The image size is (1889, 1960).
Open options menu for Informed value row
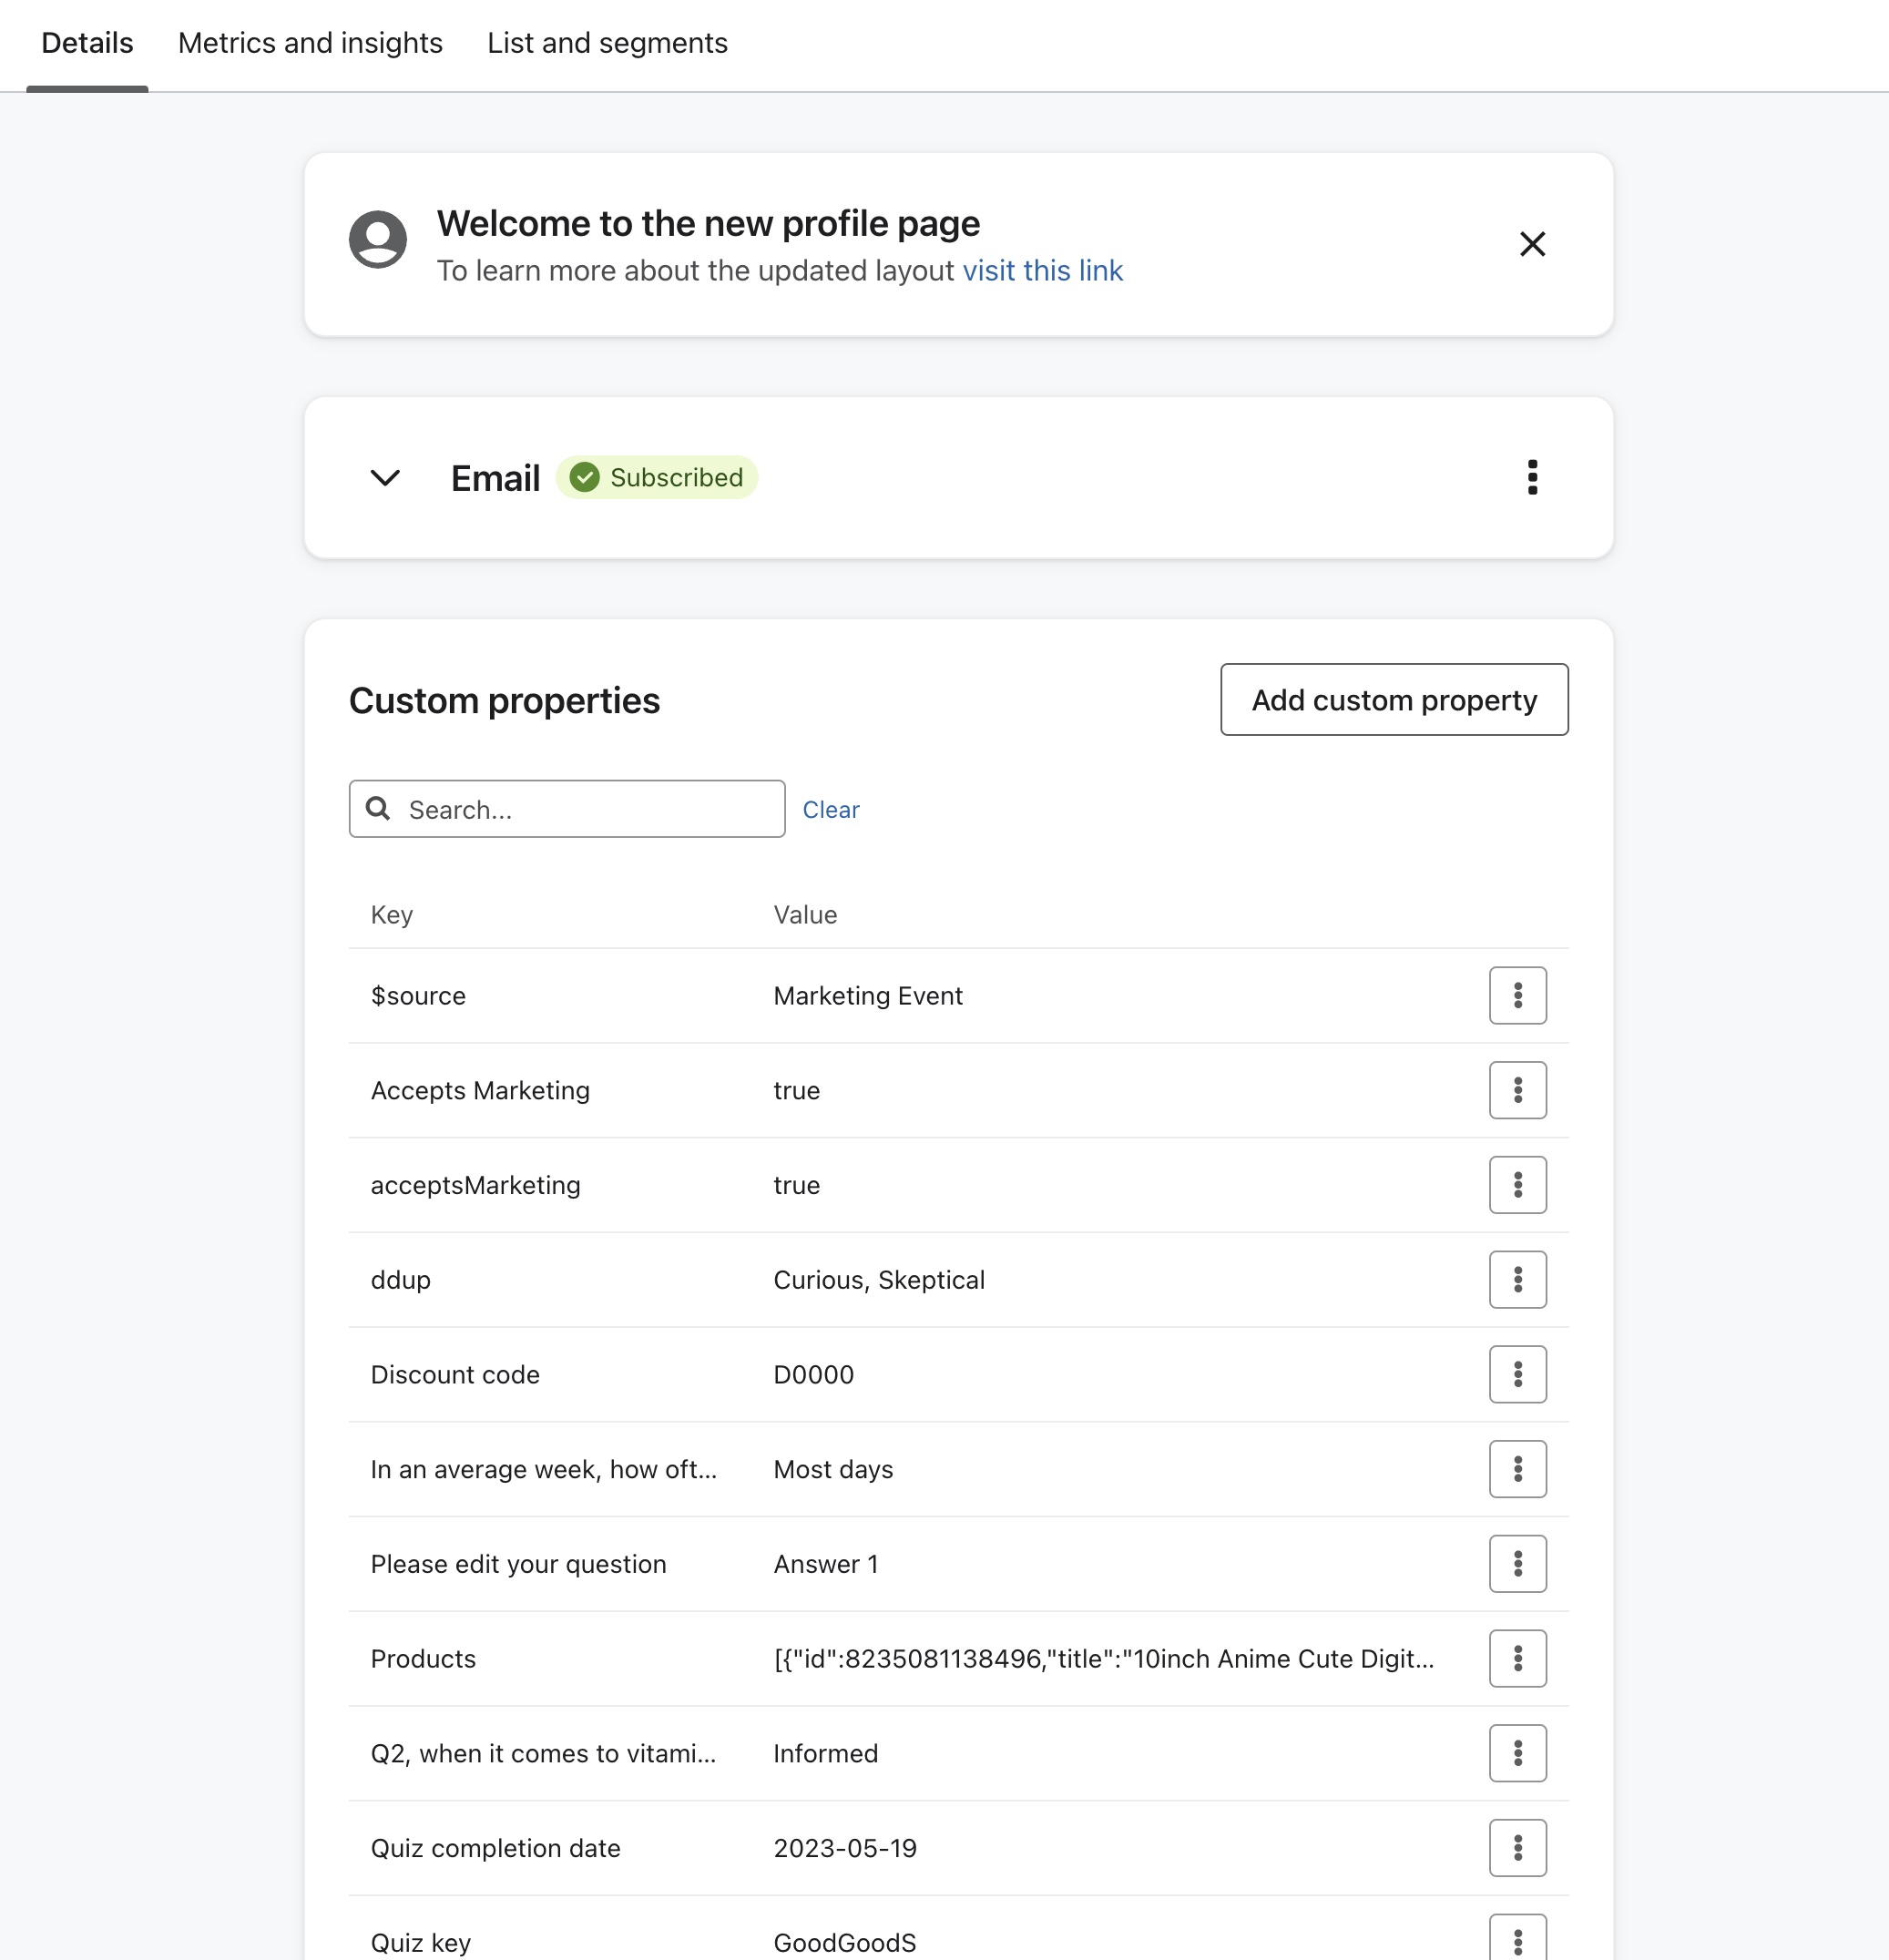point(1517,1753)
